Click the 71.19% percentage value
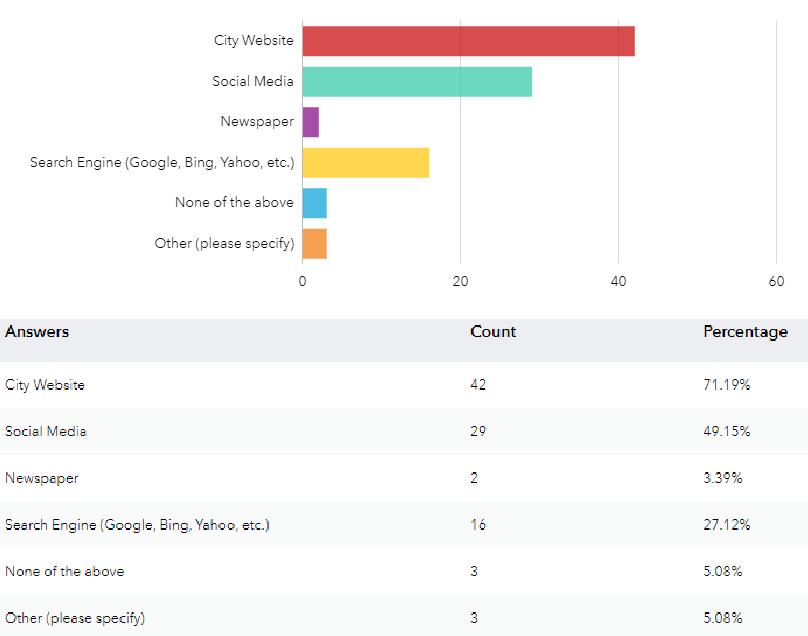The width and height of the screenshot is (808, 636). [x=727, y=385]
